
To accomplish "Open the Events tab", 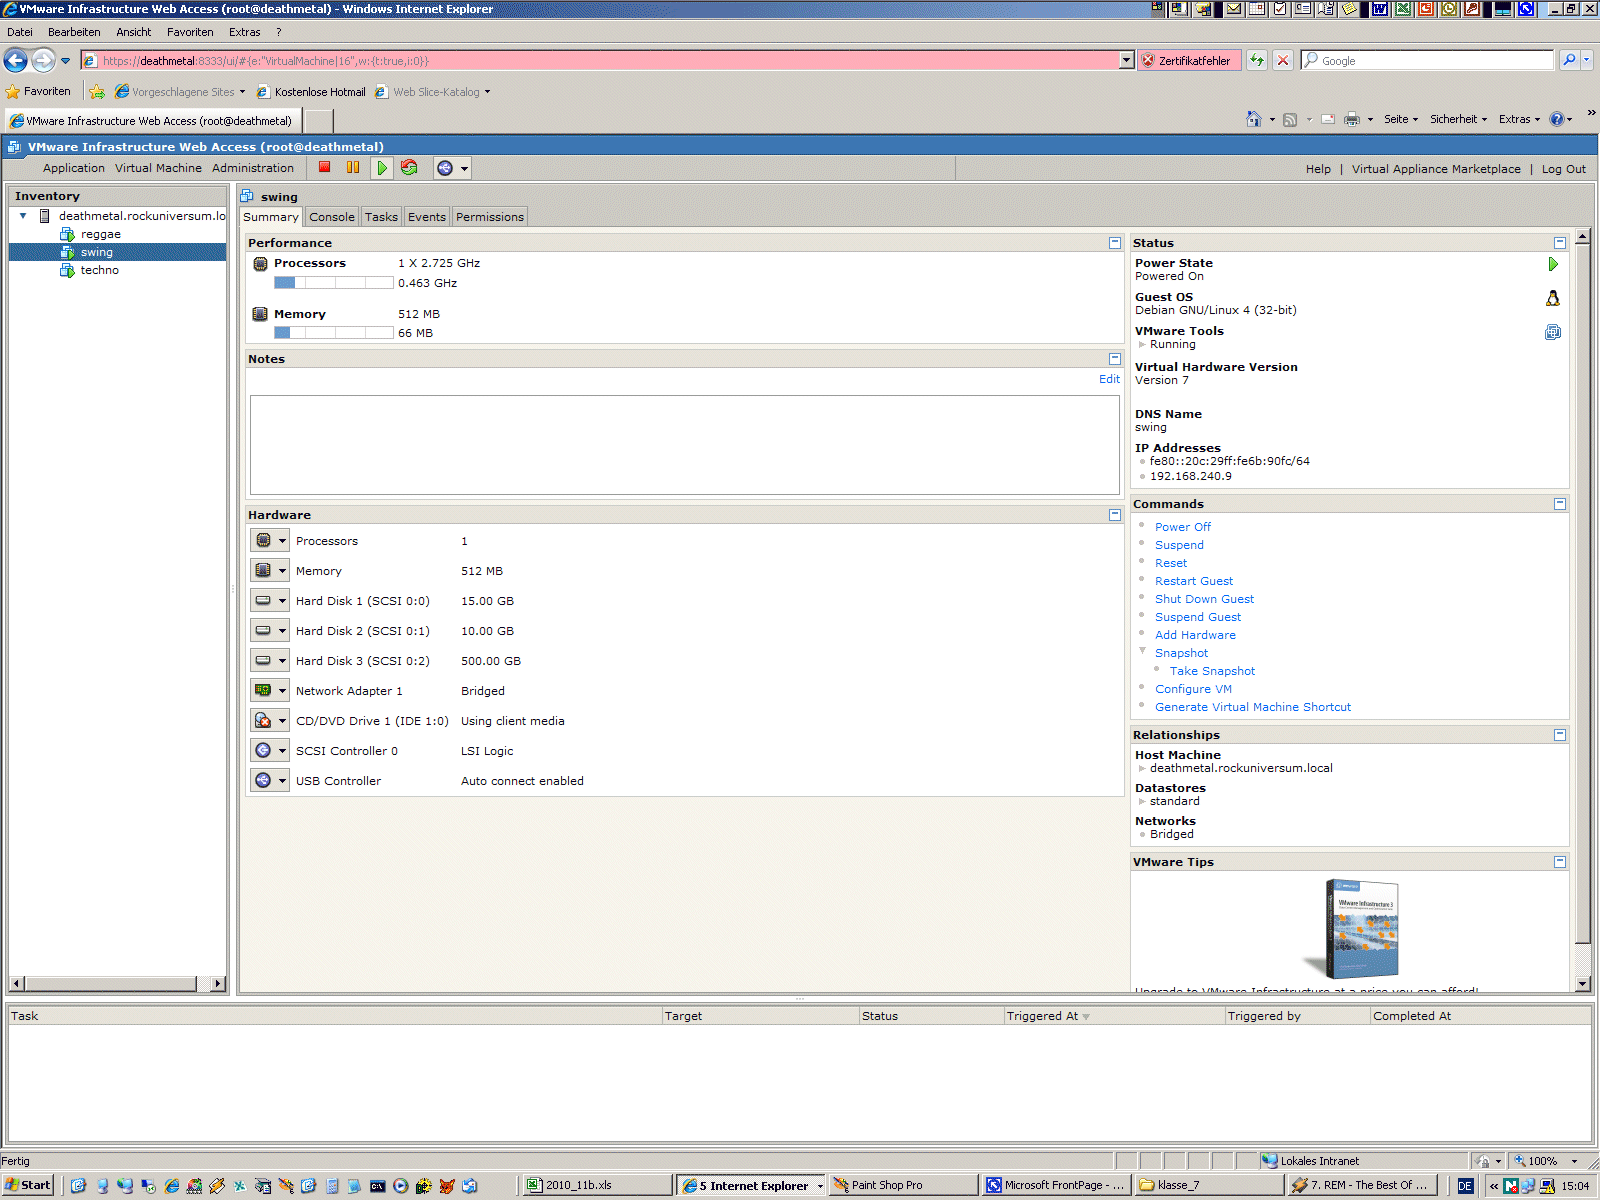I will 427,217.
